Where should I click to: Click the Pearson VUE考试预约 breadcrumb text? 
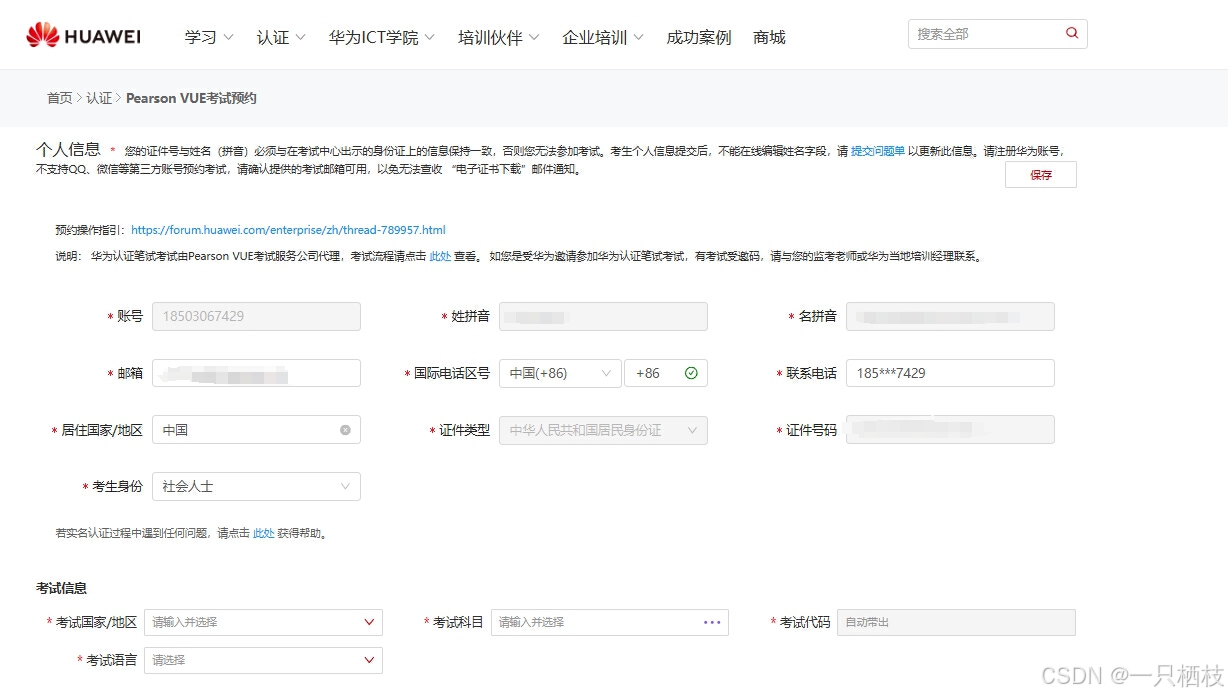(x=191, y=98)
